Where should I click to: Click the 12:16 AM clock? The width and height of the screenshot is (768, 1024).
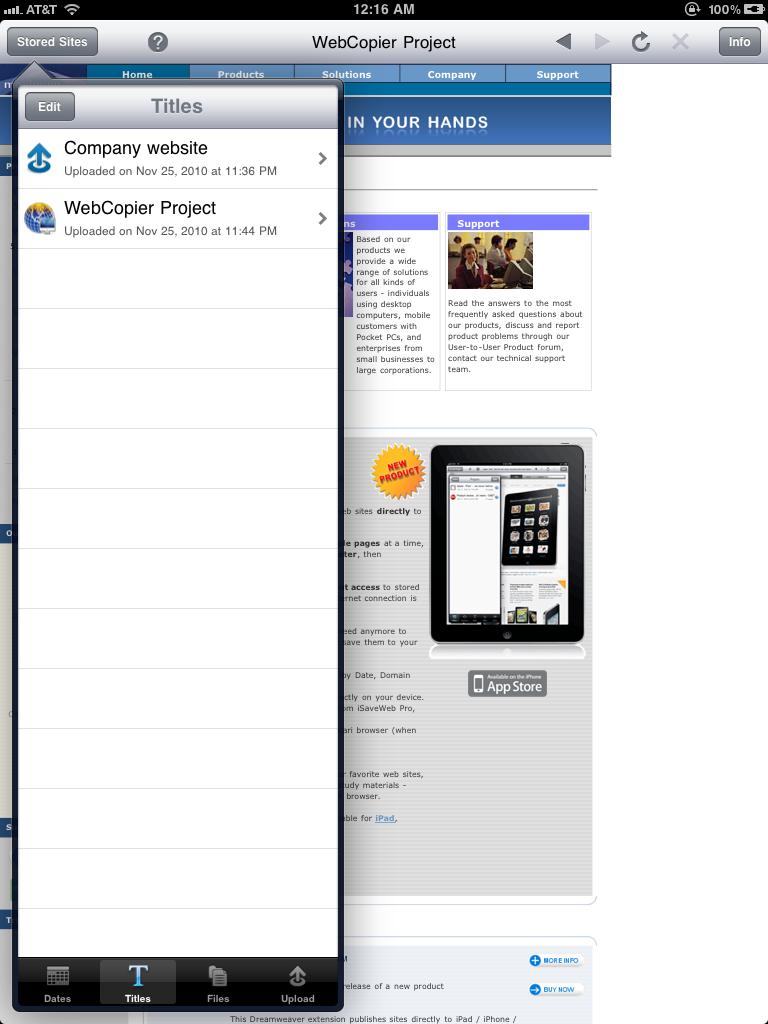point(384,9)
